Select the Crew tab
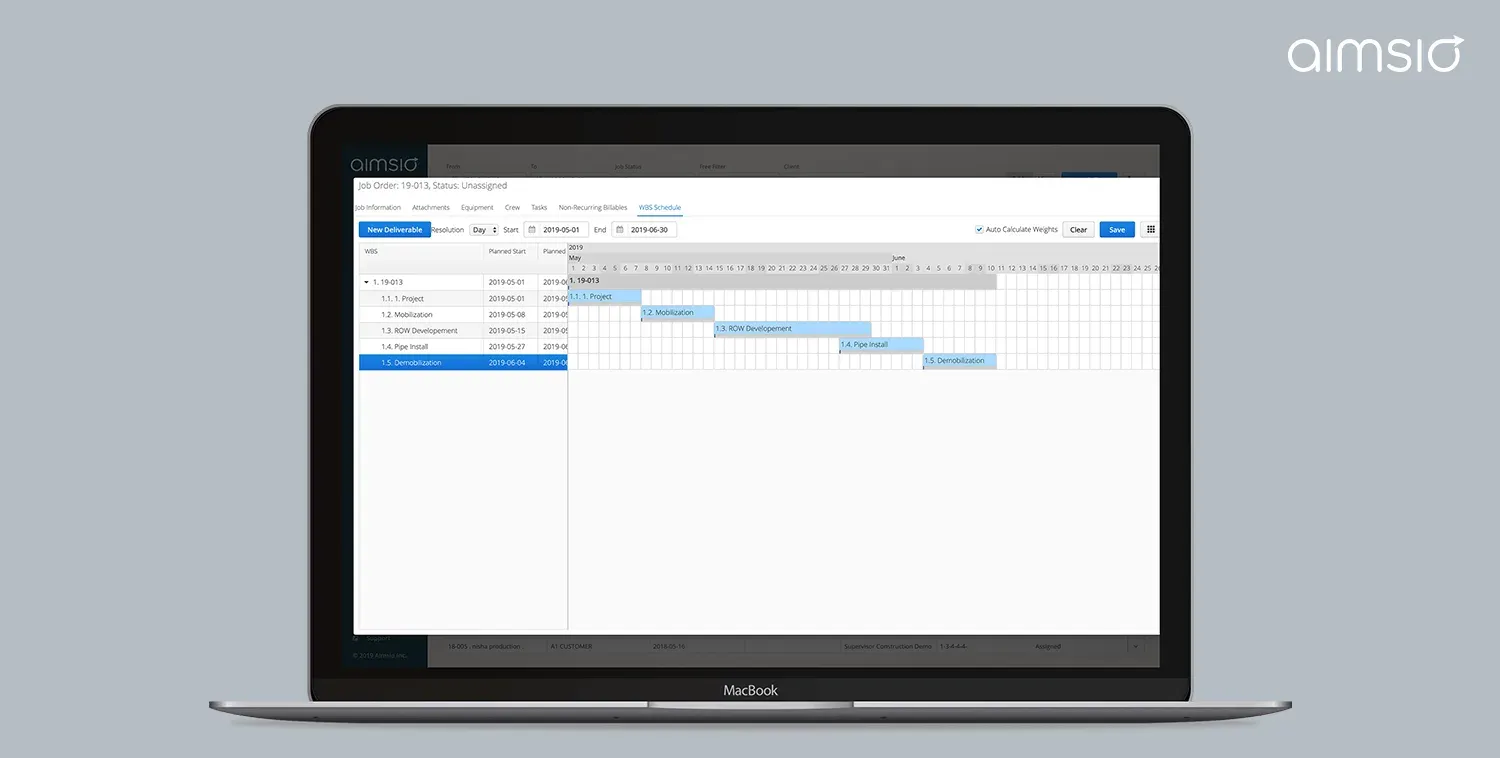The height and width of the screenshot is (758, 1500). tap(512, 207)
